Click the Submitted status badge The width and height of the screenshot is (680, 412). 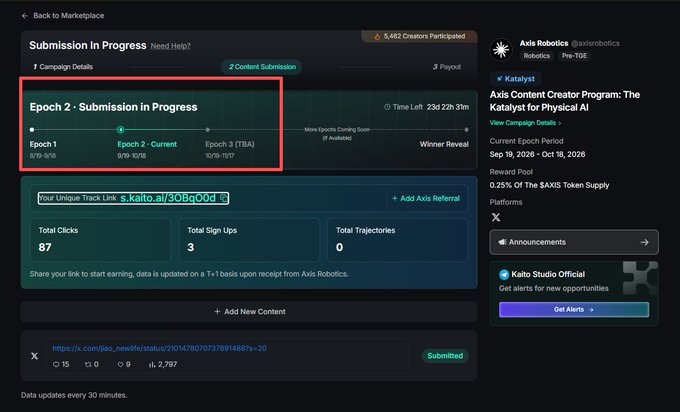point(445,356)
